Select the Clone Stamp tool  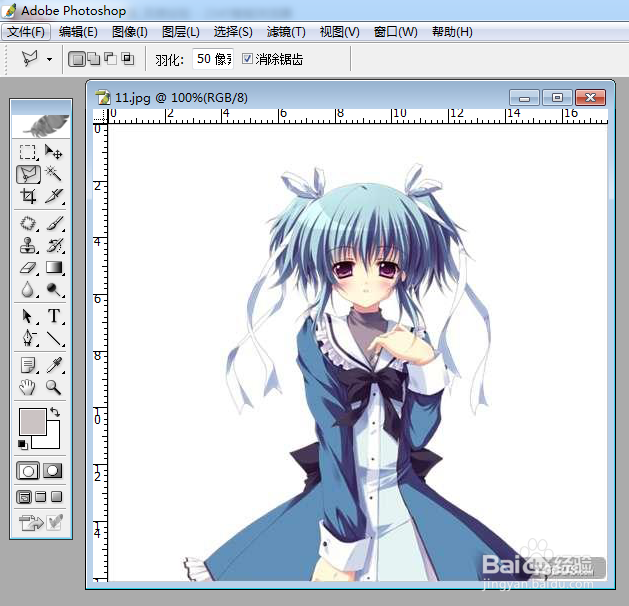click(x=28, y=245)
